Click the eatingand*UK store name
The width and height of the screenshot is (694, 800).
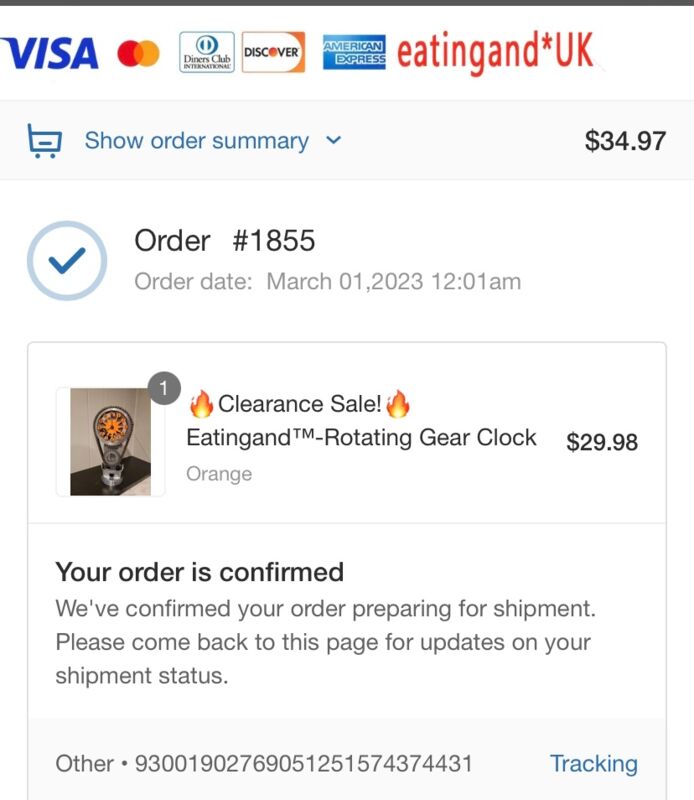coord(495,52)
